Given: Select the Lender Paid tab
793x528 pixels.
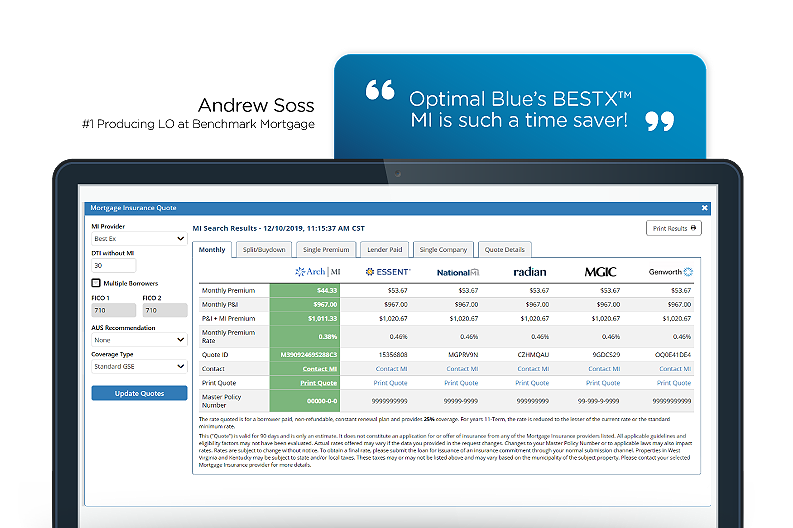Looking at the screenshot, I should click(x=384, y=249).
